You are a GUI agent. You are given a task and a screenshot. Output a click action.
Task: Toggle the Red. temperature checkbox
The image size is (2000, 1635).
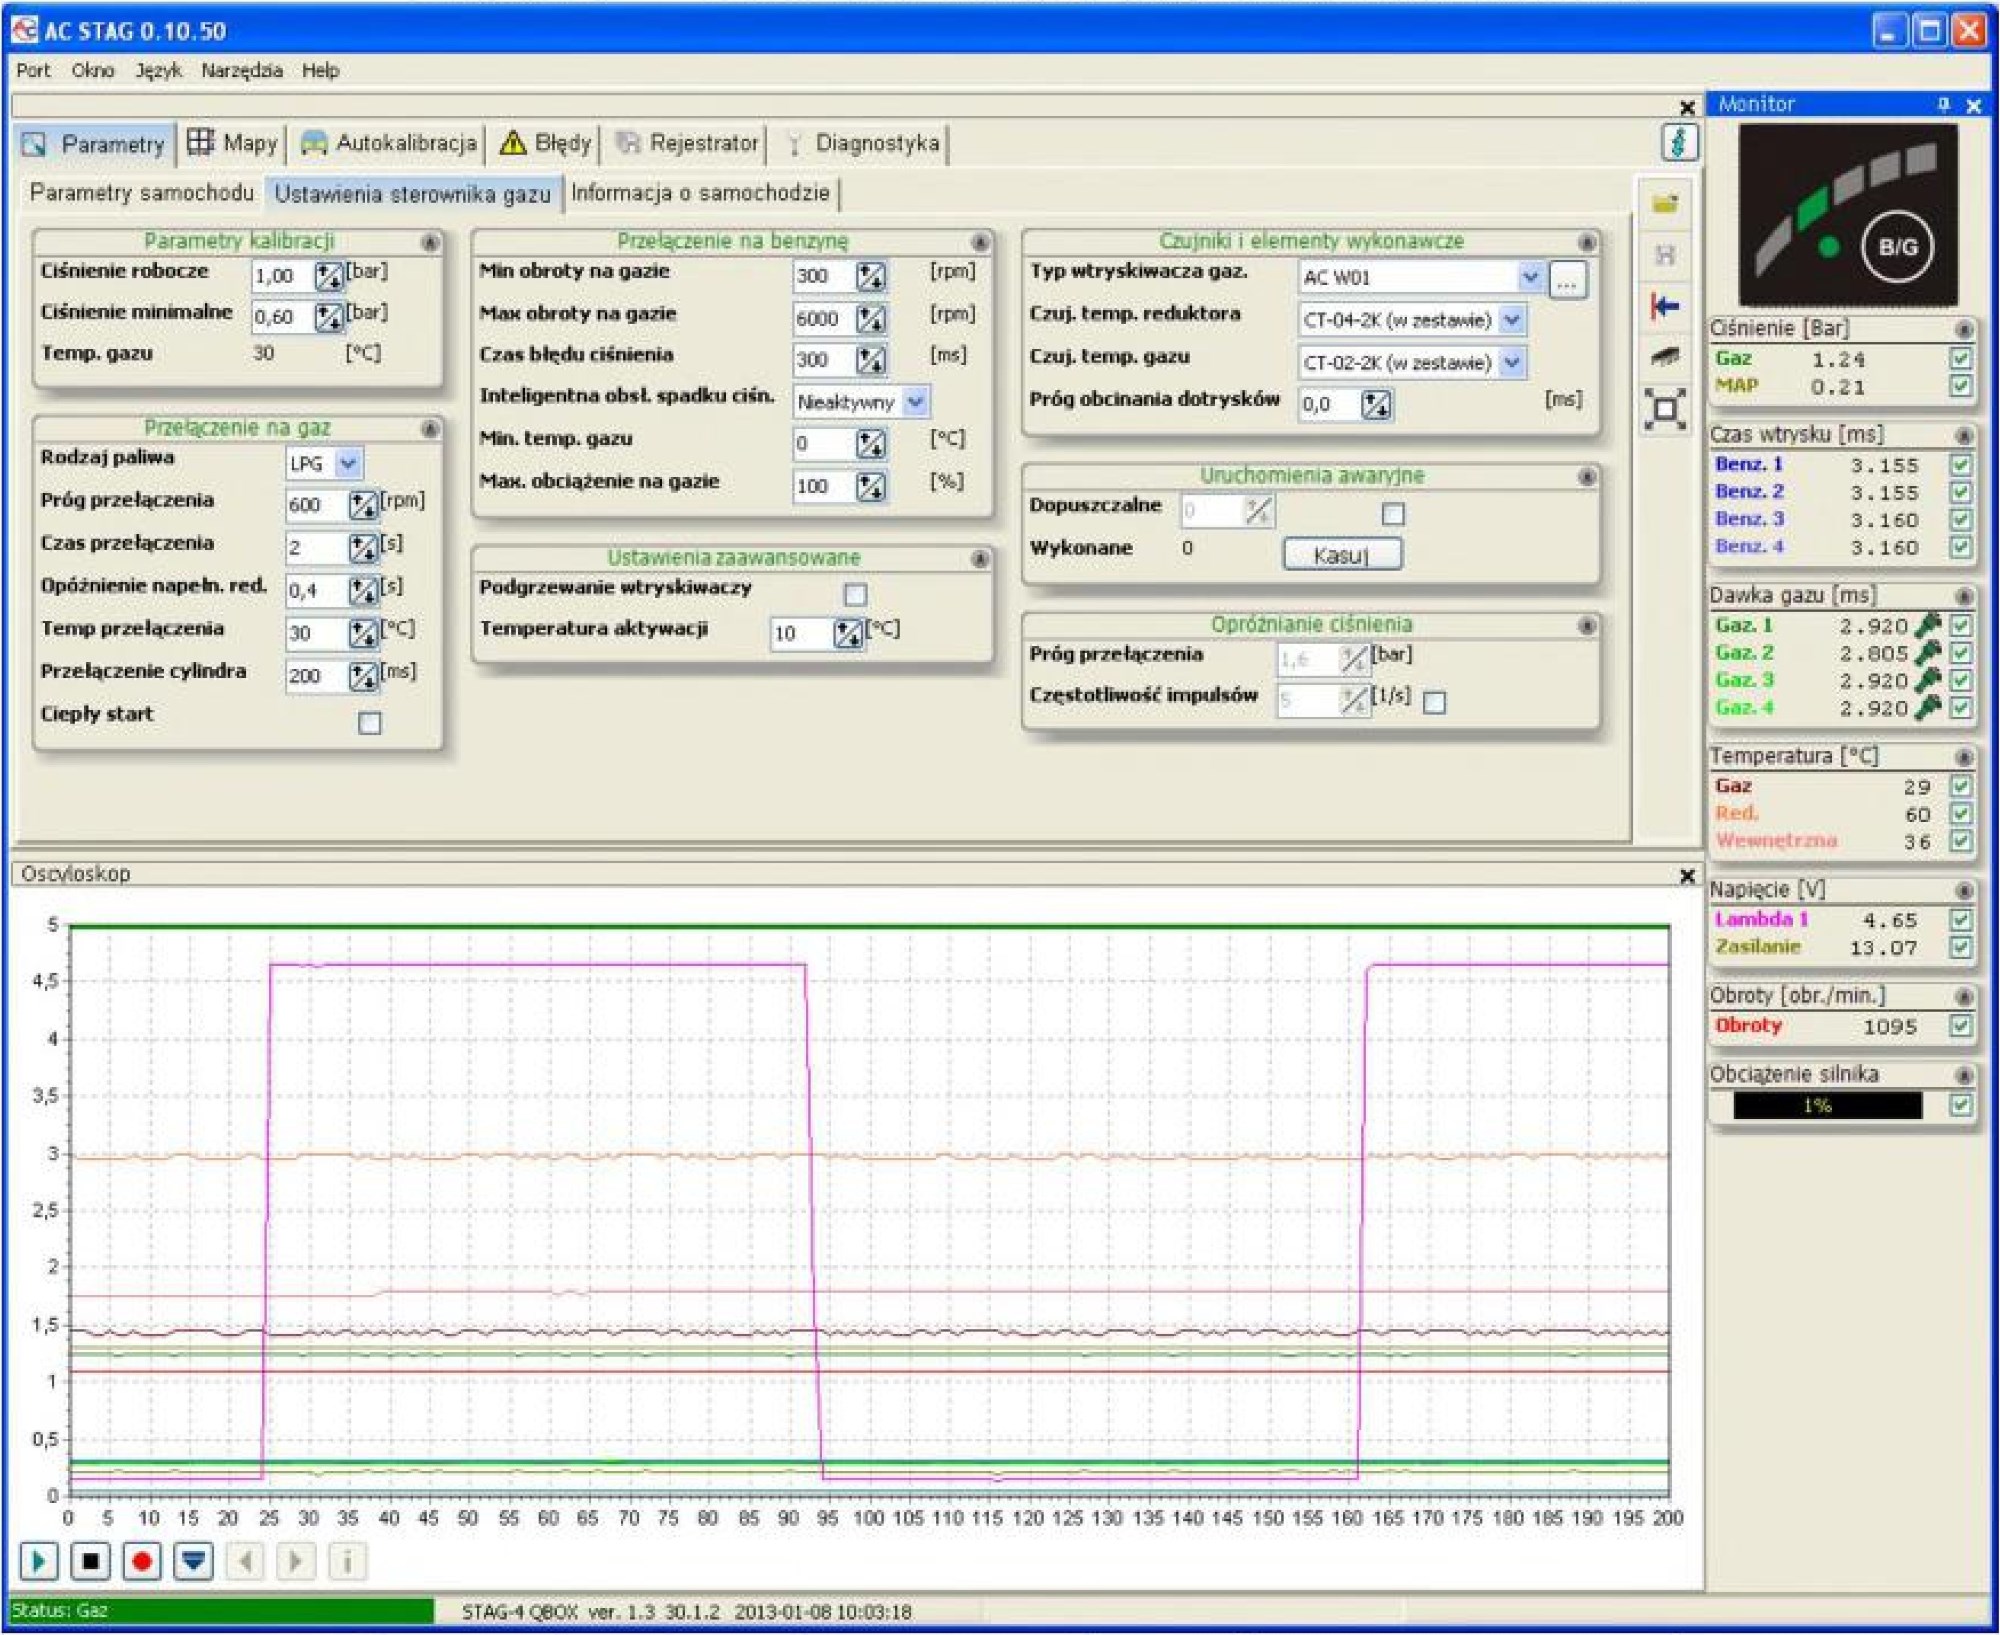(x=1961, y=813)
